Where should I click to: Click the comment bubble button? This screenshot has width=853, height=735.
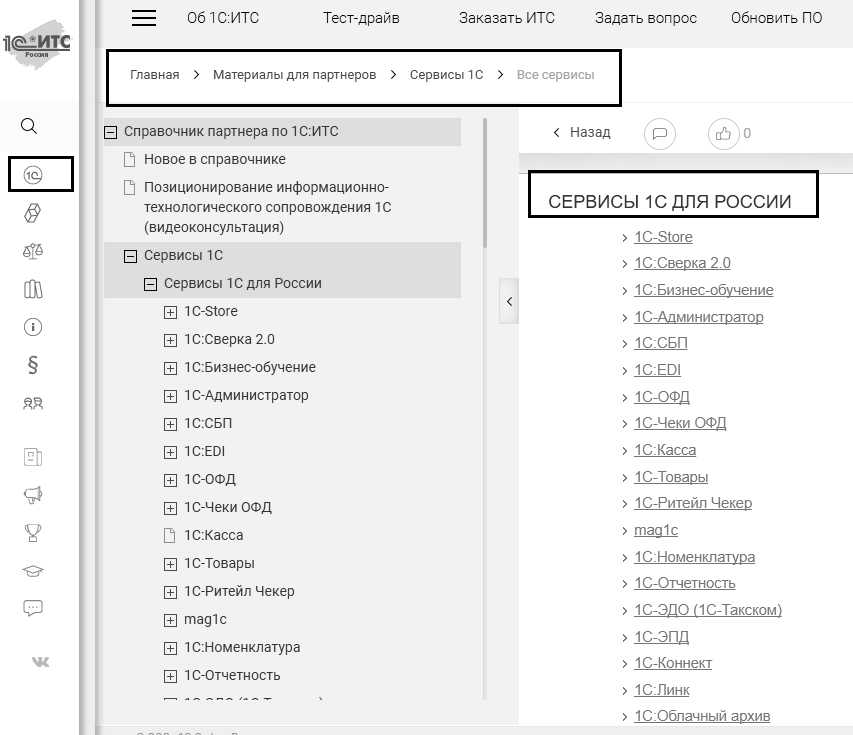660,133
